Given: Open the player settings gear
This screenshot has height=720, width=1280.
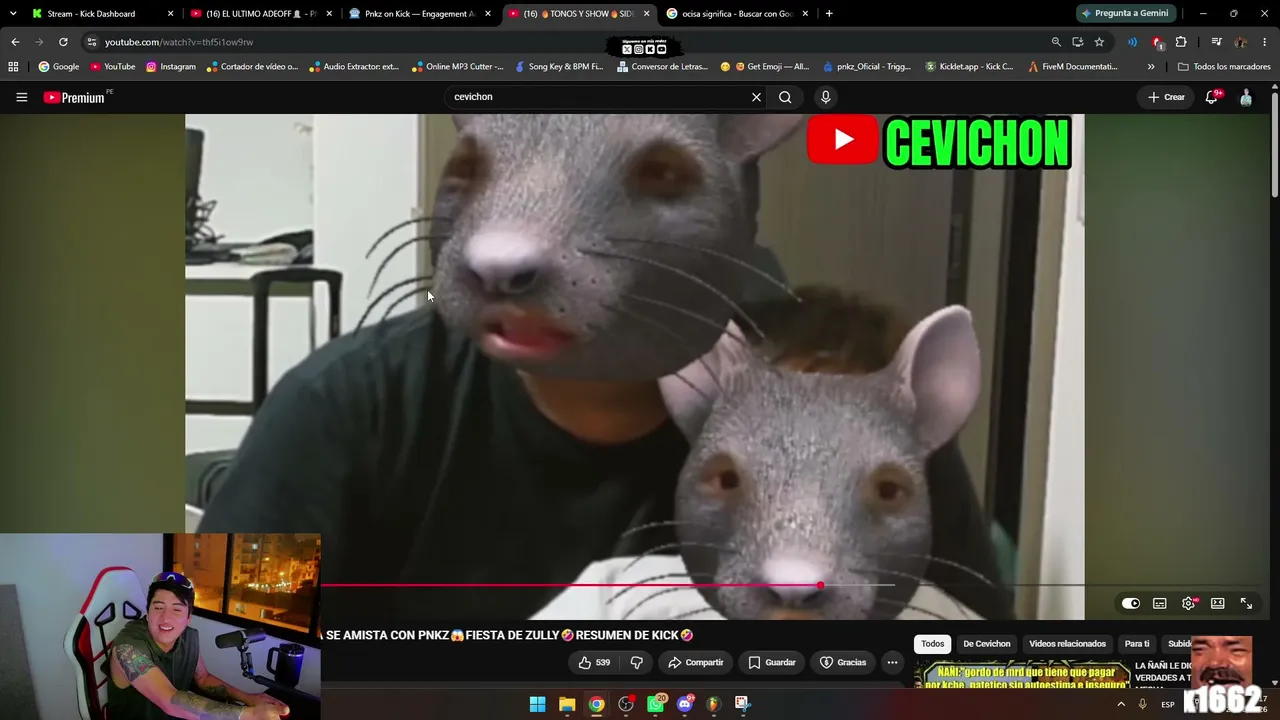Looking at the screenshot, I should pos(1188,603).
